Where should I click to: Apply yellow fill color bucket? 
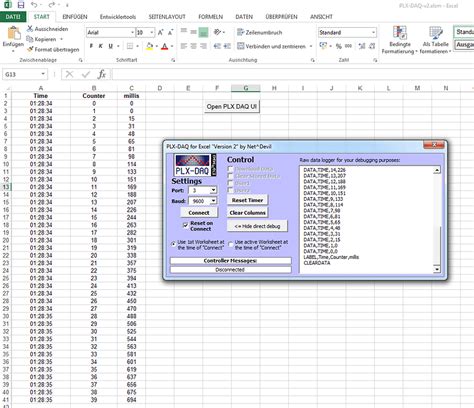coord(150,46)
